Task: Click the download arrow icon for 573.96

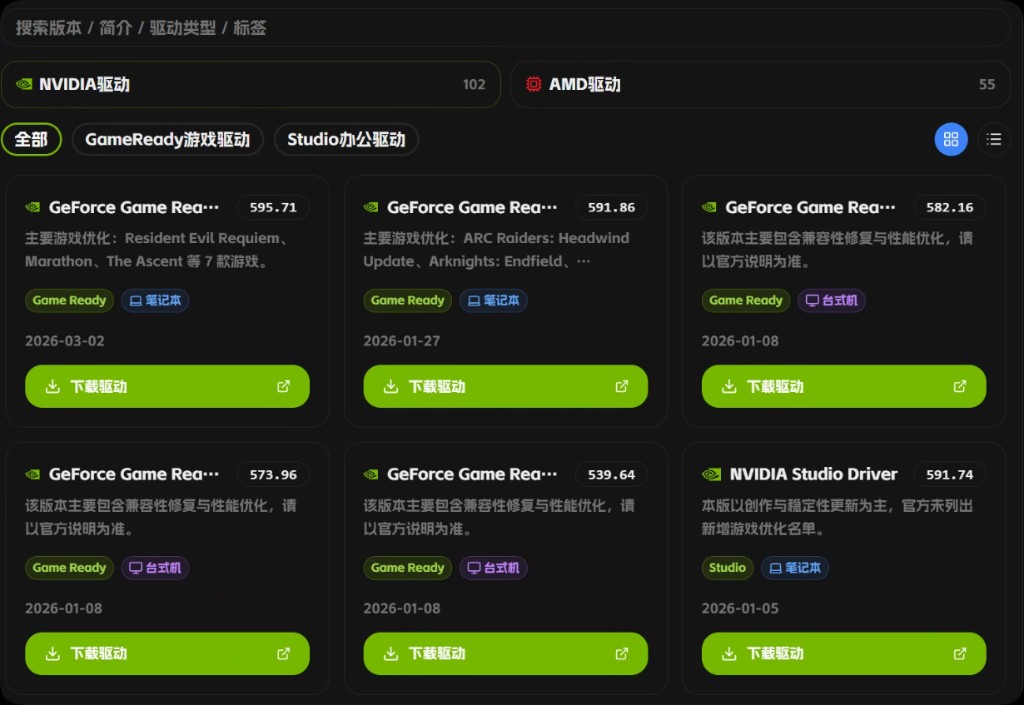Action: click(53, 653)
